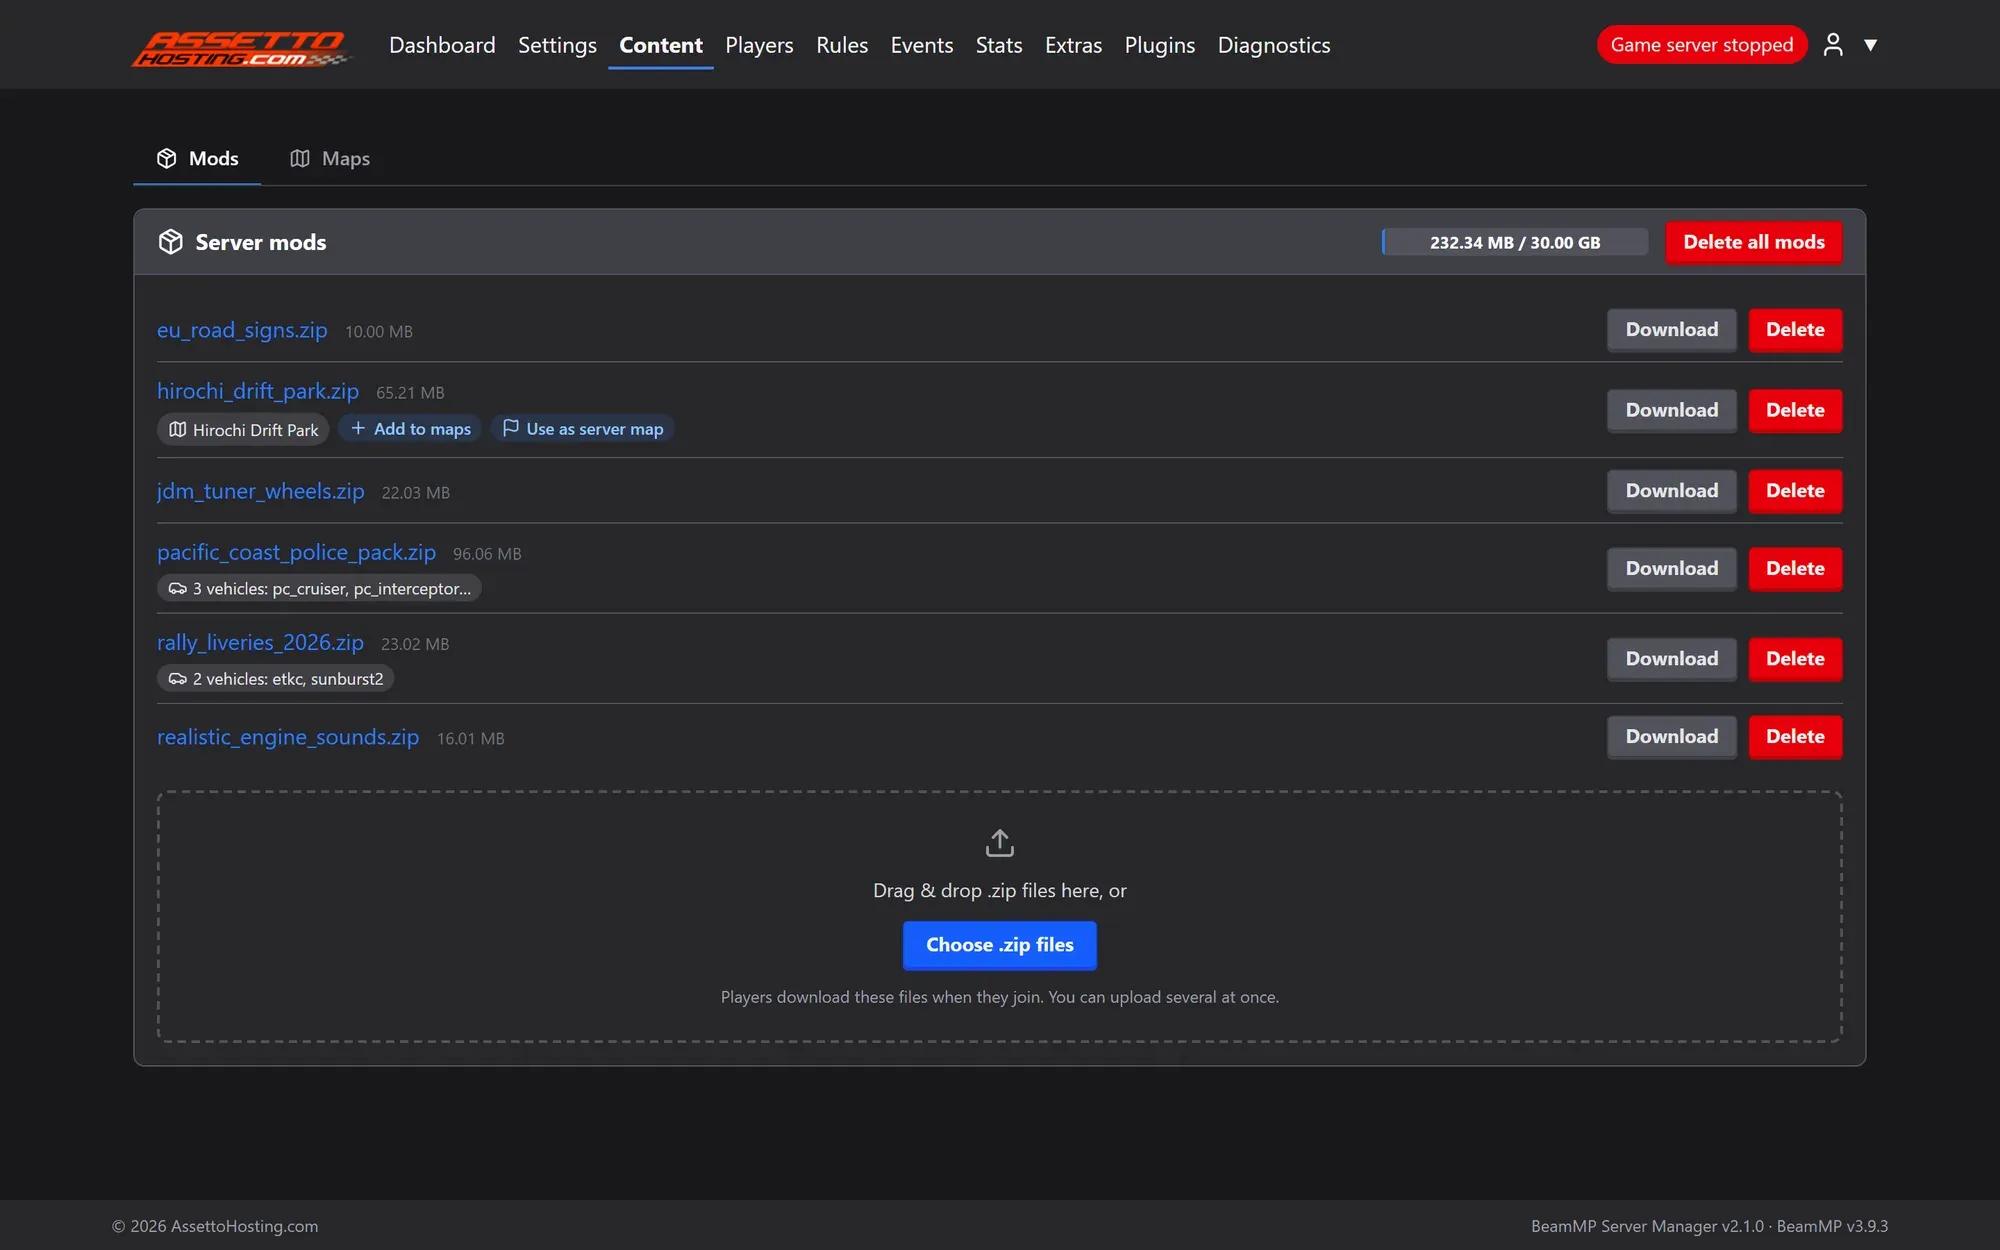Open the Extras page

coord(1073,45)
